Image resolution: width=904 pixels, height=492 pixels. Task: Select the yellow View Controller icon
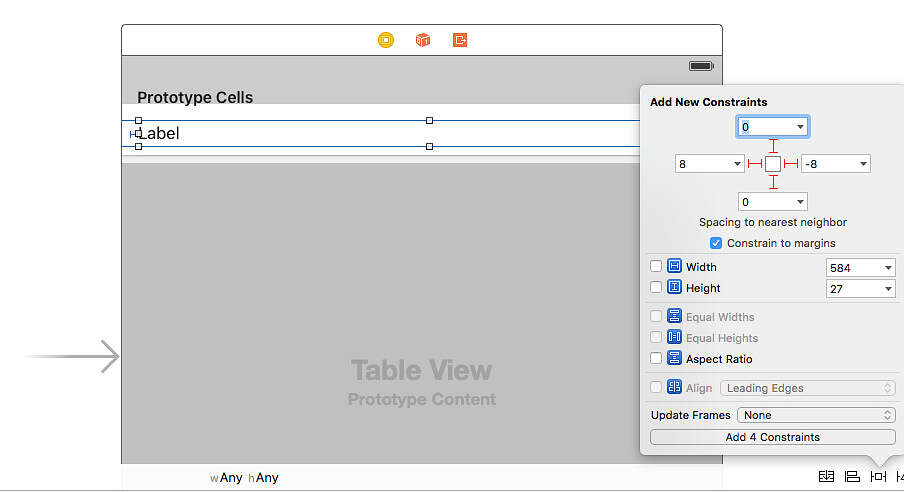click(x=386, y=40)
